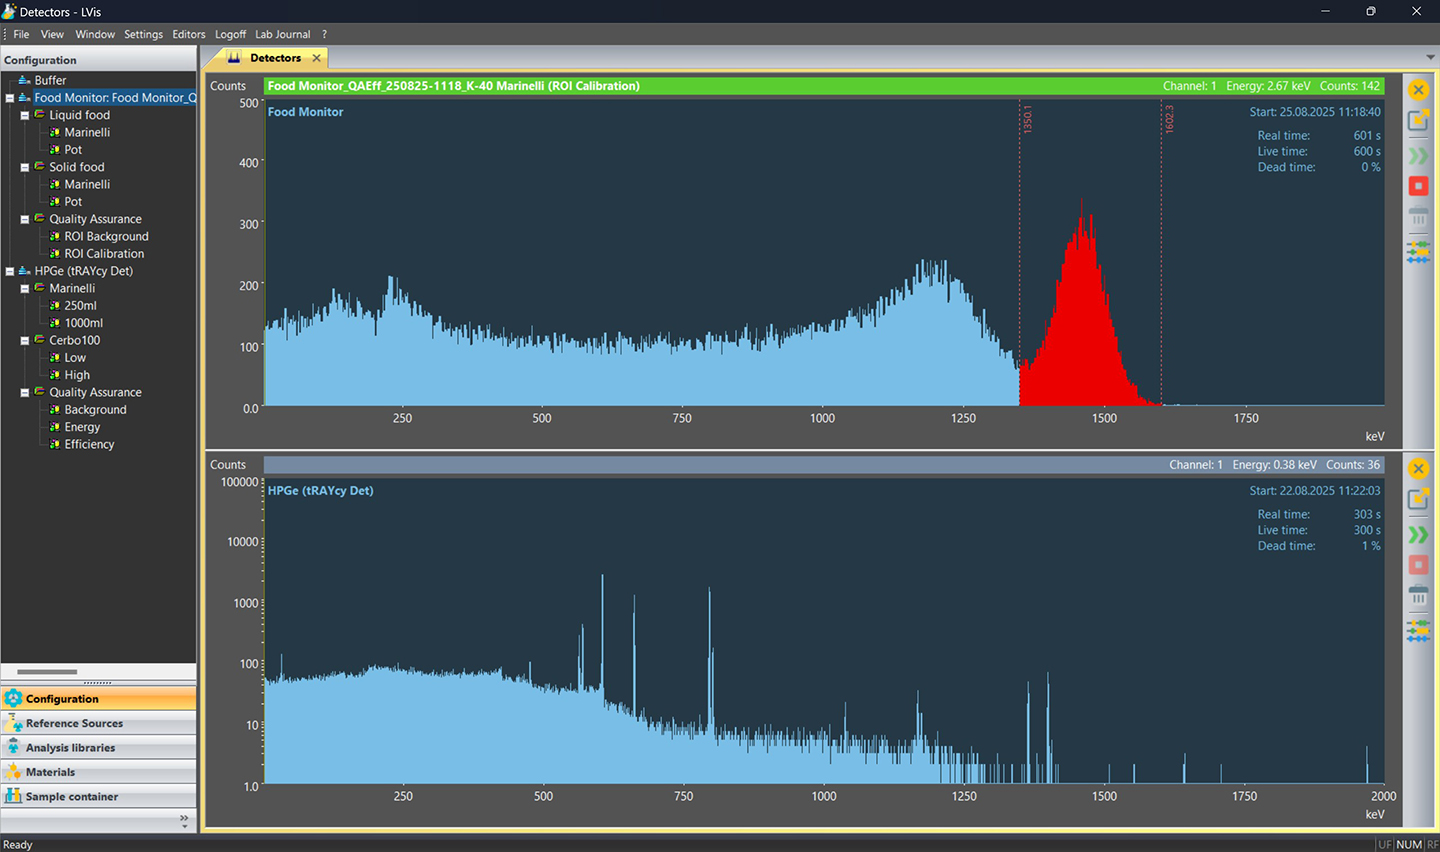Open settings sliders icon for HPGe panel
Viewport: 1440px width, 852px height.
(1418, 630)
